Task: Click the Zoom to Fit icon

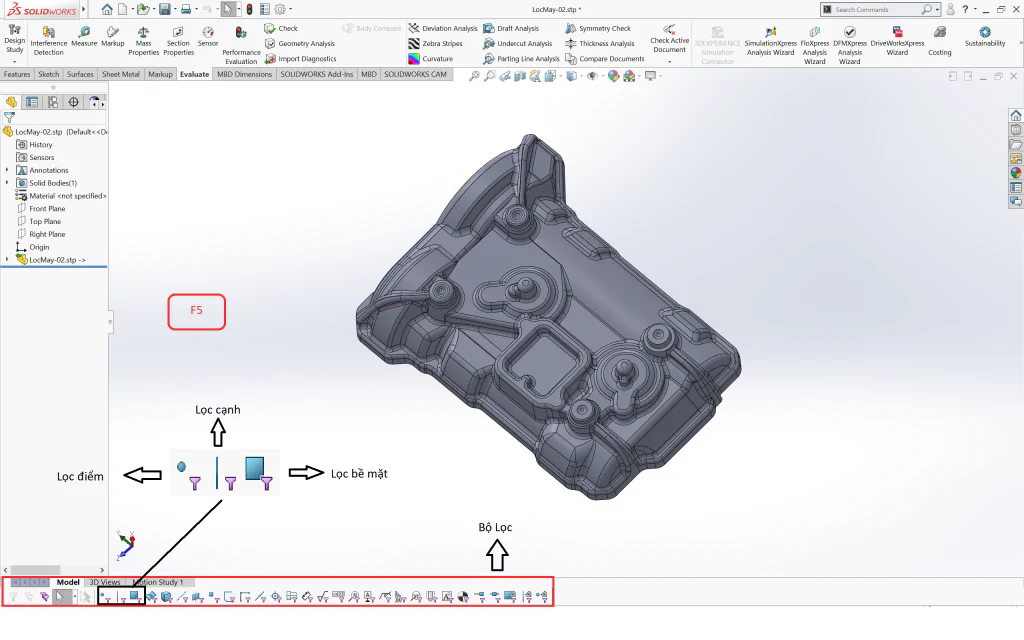Action: pyautogui.click(x=474, y=76)
